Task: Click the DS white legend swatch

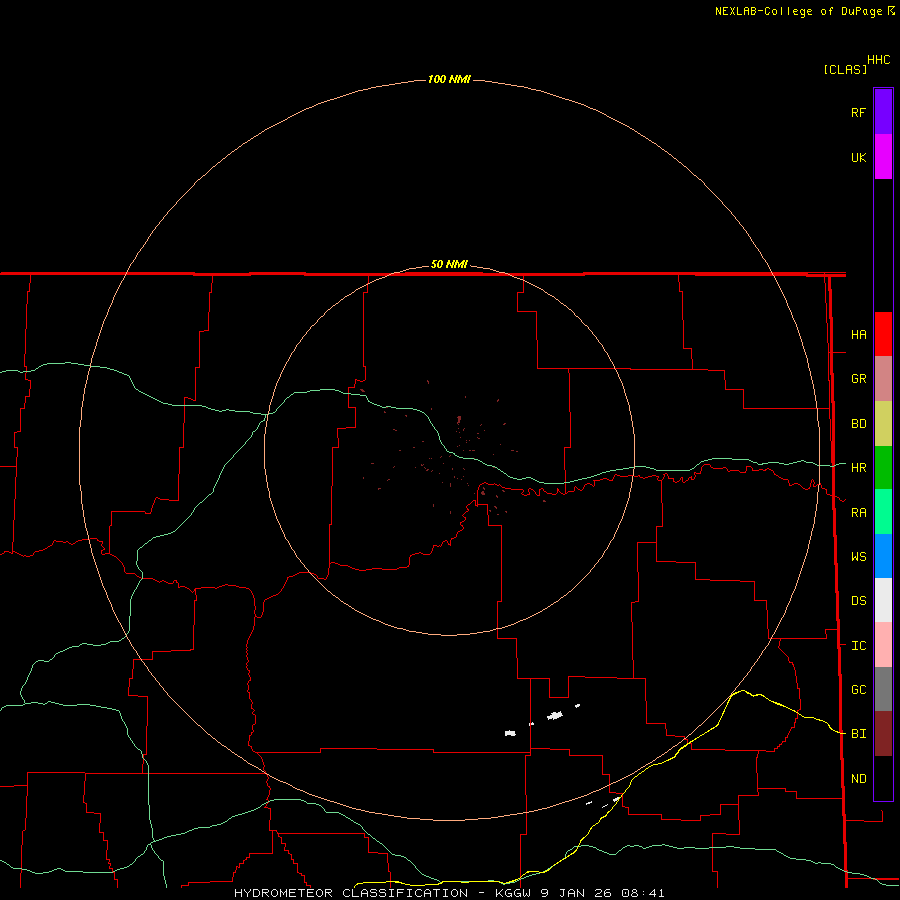Action: (883, 600)
